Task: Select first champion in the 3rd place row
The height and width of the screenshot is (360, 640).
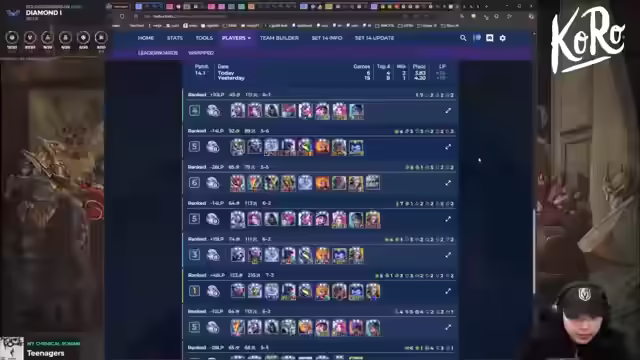Action: pyautogui.click(x=238, y=256)
